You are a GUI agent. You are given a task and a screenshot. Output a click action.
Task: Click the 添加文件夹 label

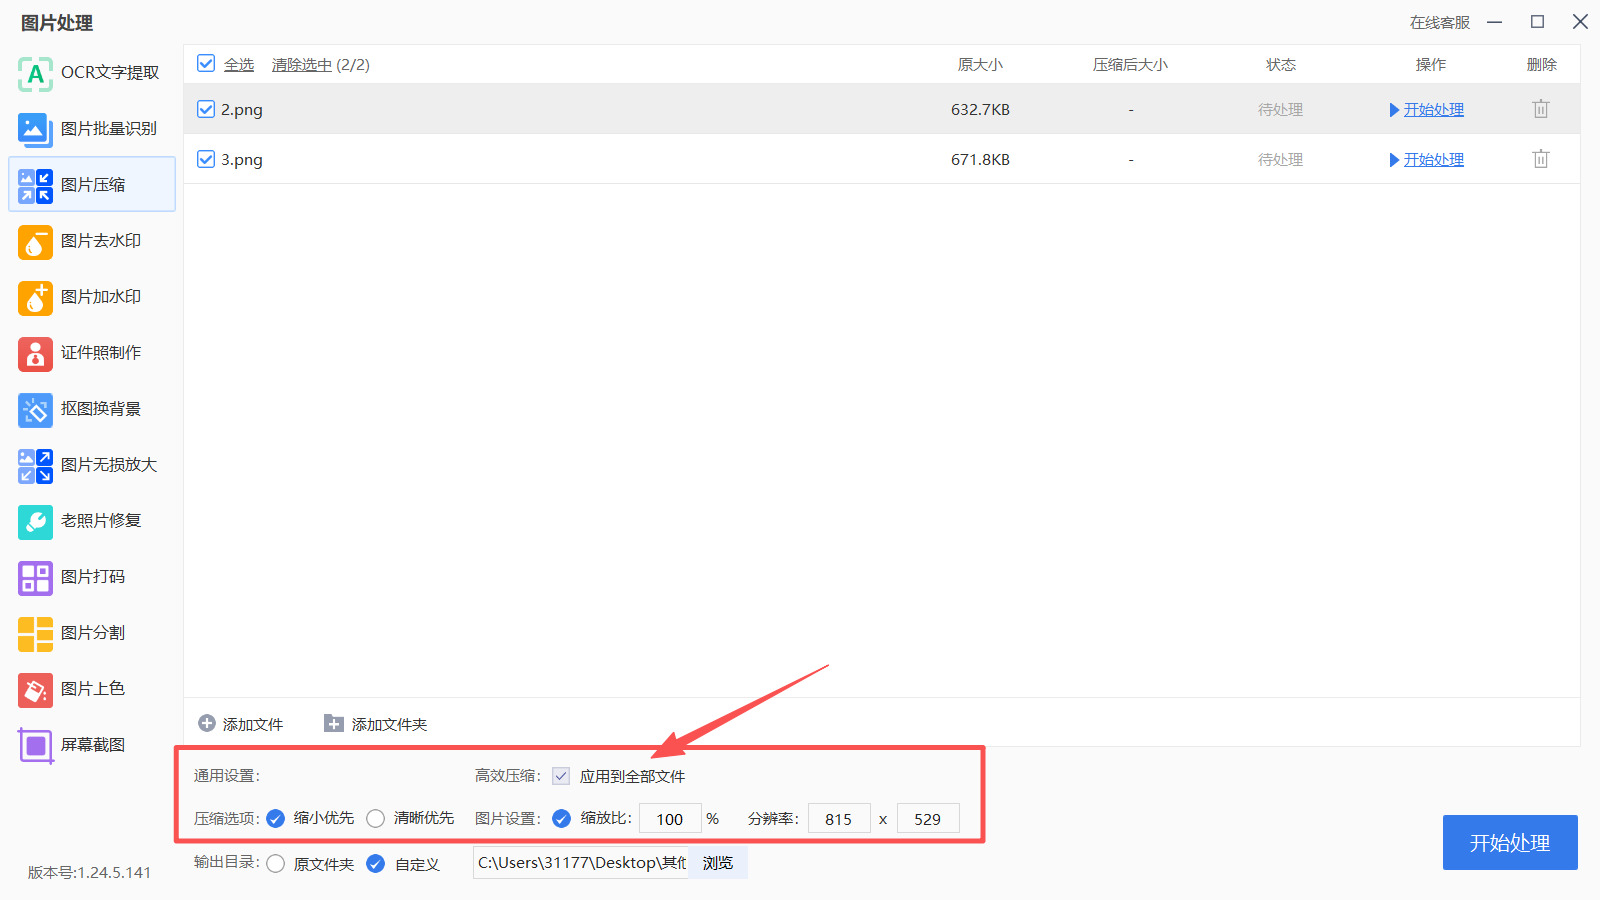tap(390, 724)
